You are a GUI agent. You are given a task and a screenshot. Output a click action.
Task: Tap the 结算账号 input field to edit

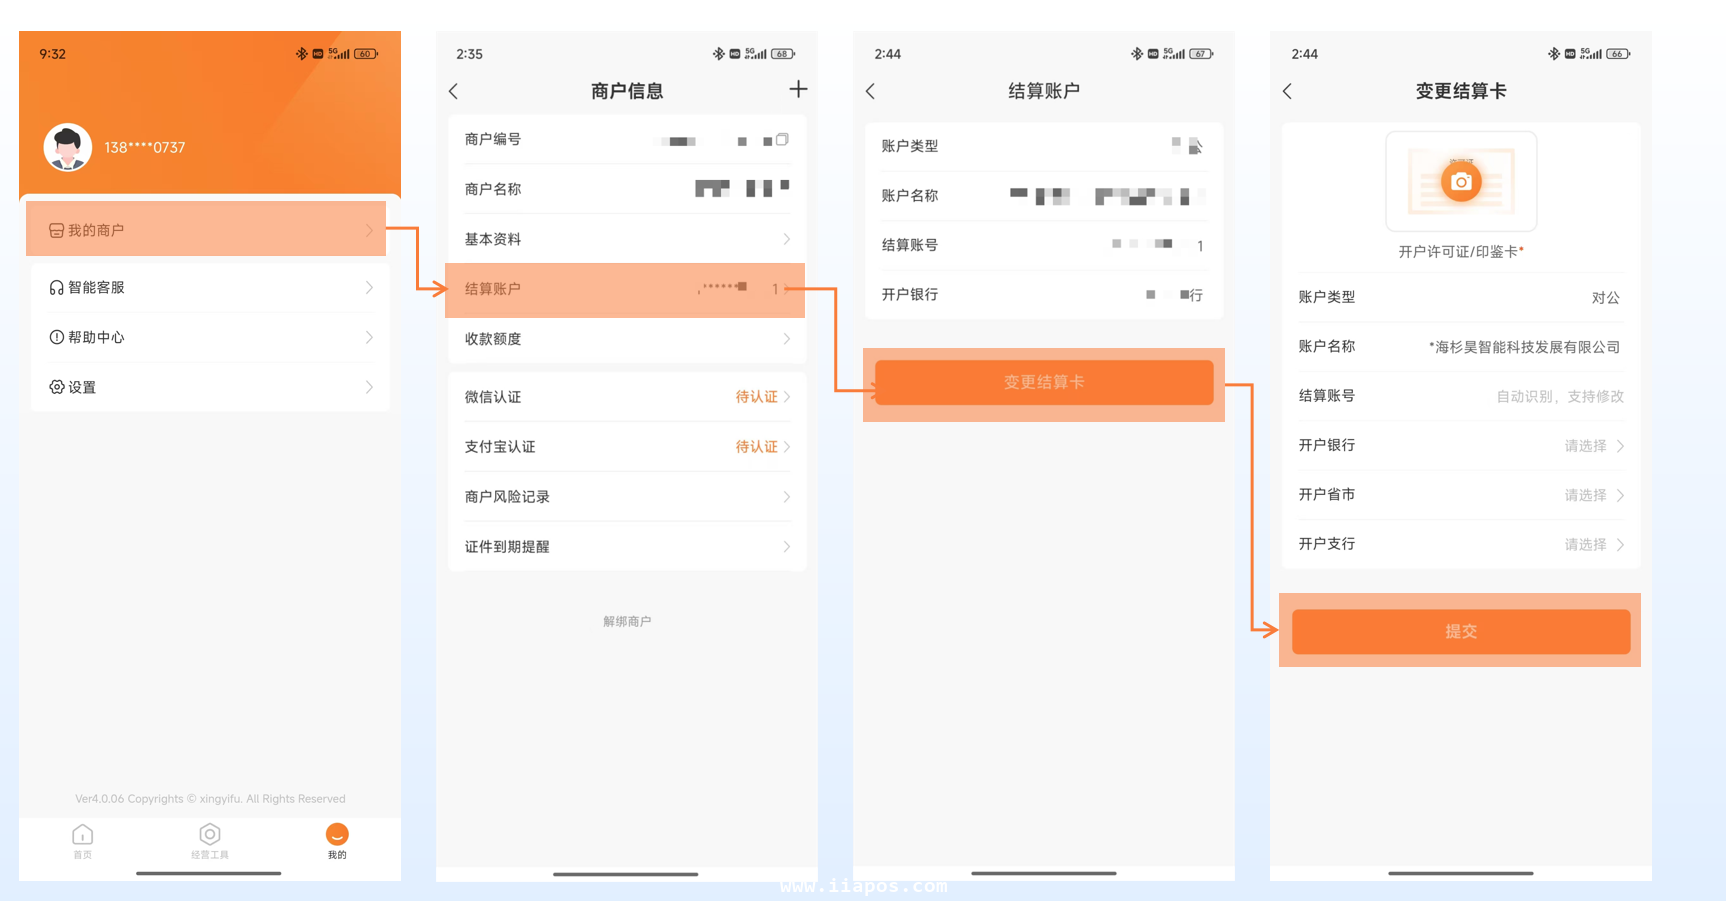pyautogui.click(x=1558, y=395)
